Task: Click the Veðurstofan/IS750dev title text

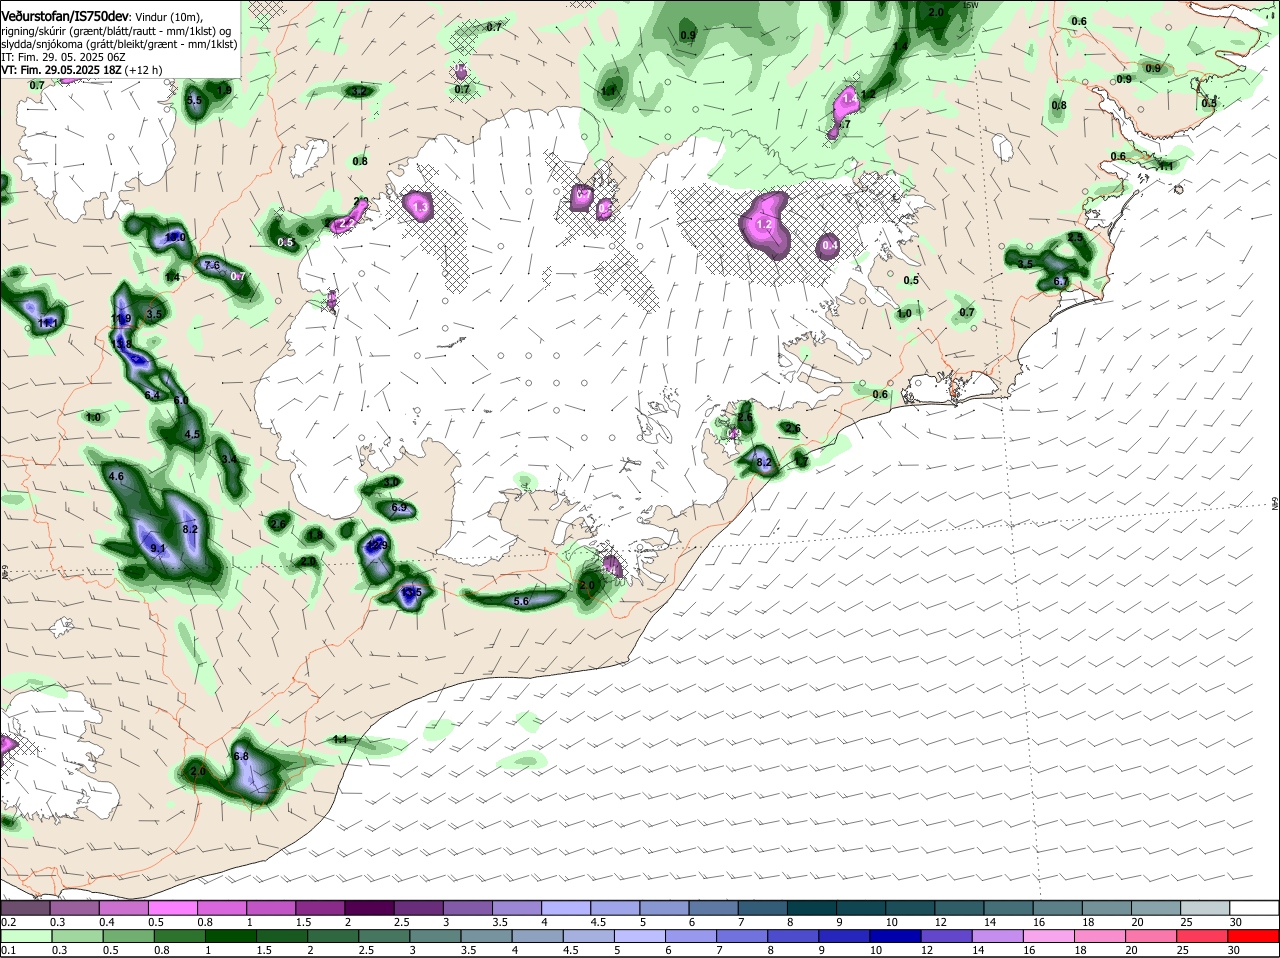Action: (x=65, y=17)
